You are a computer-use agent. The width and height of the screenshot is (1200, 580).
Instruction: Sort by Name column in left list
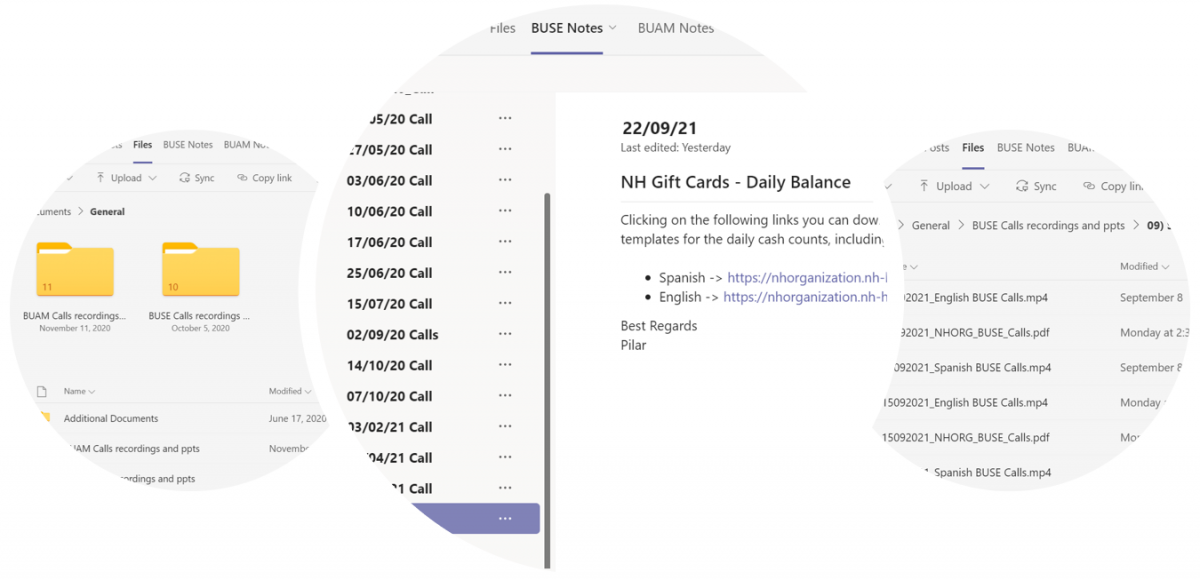click(79, 391)
